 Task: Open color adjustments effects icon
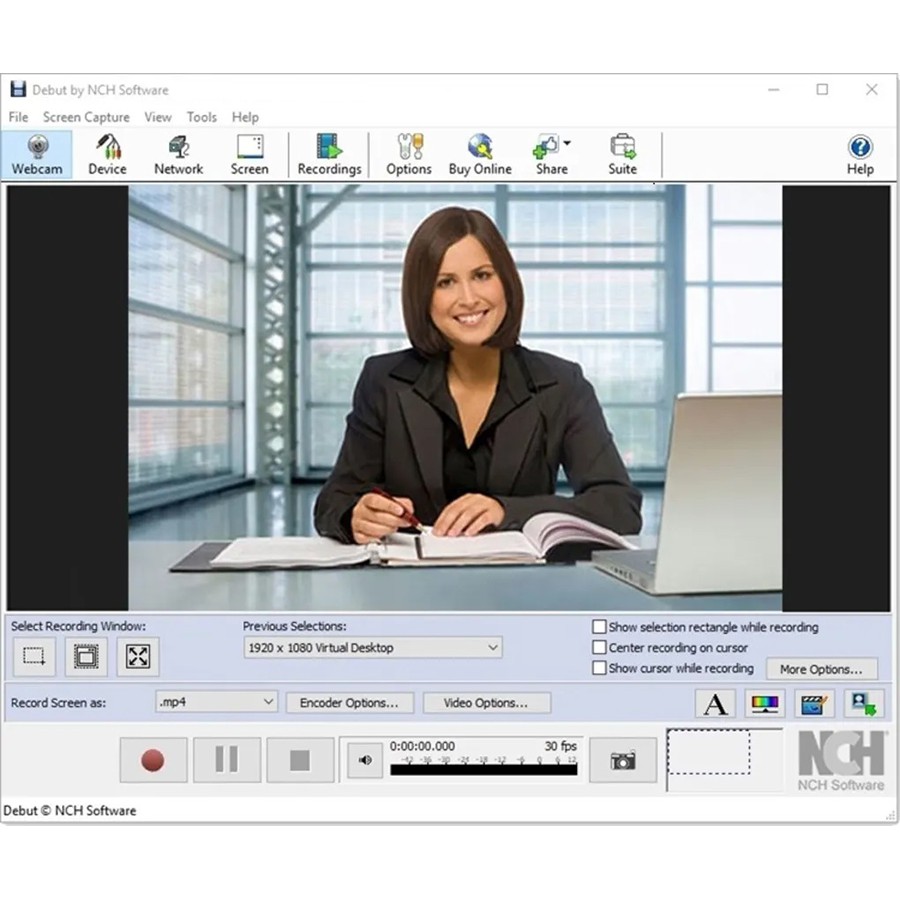point(765,704)
